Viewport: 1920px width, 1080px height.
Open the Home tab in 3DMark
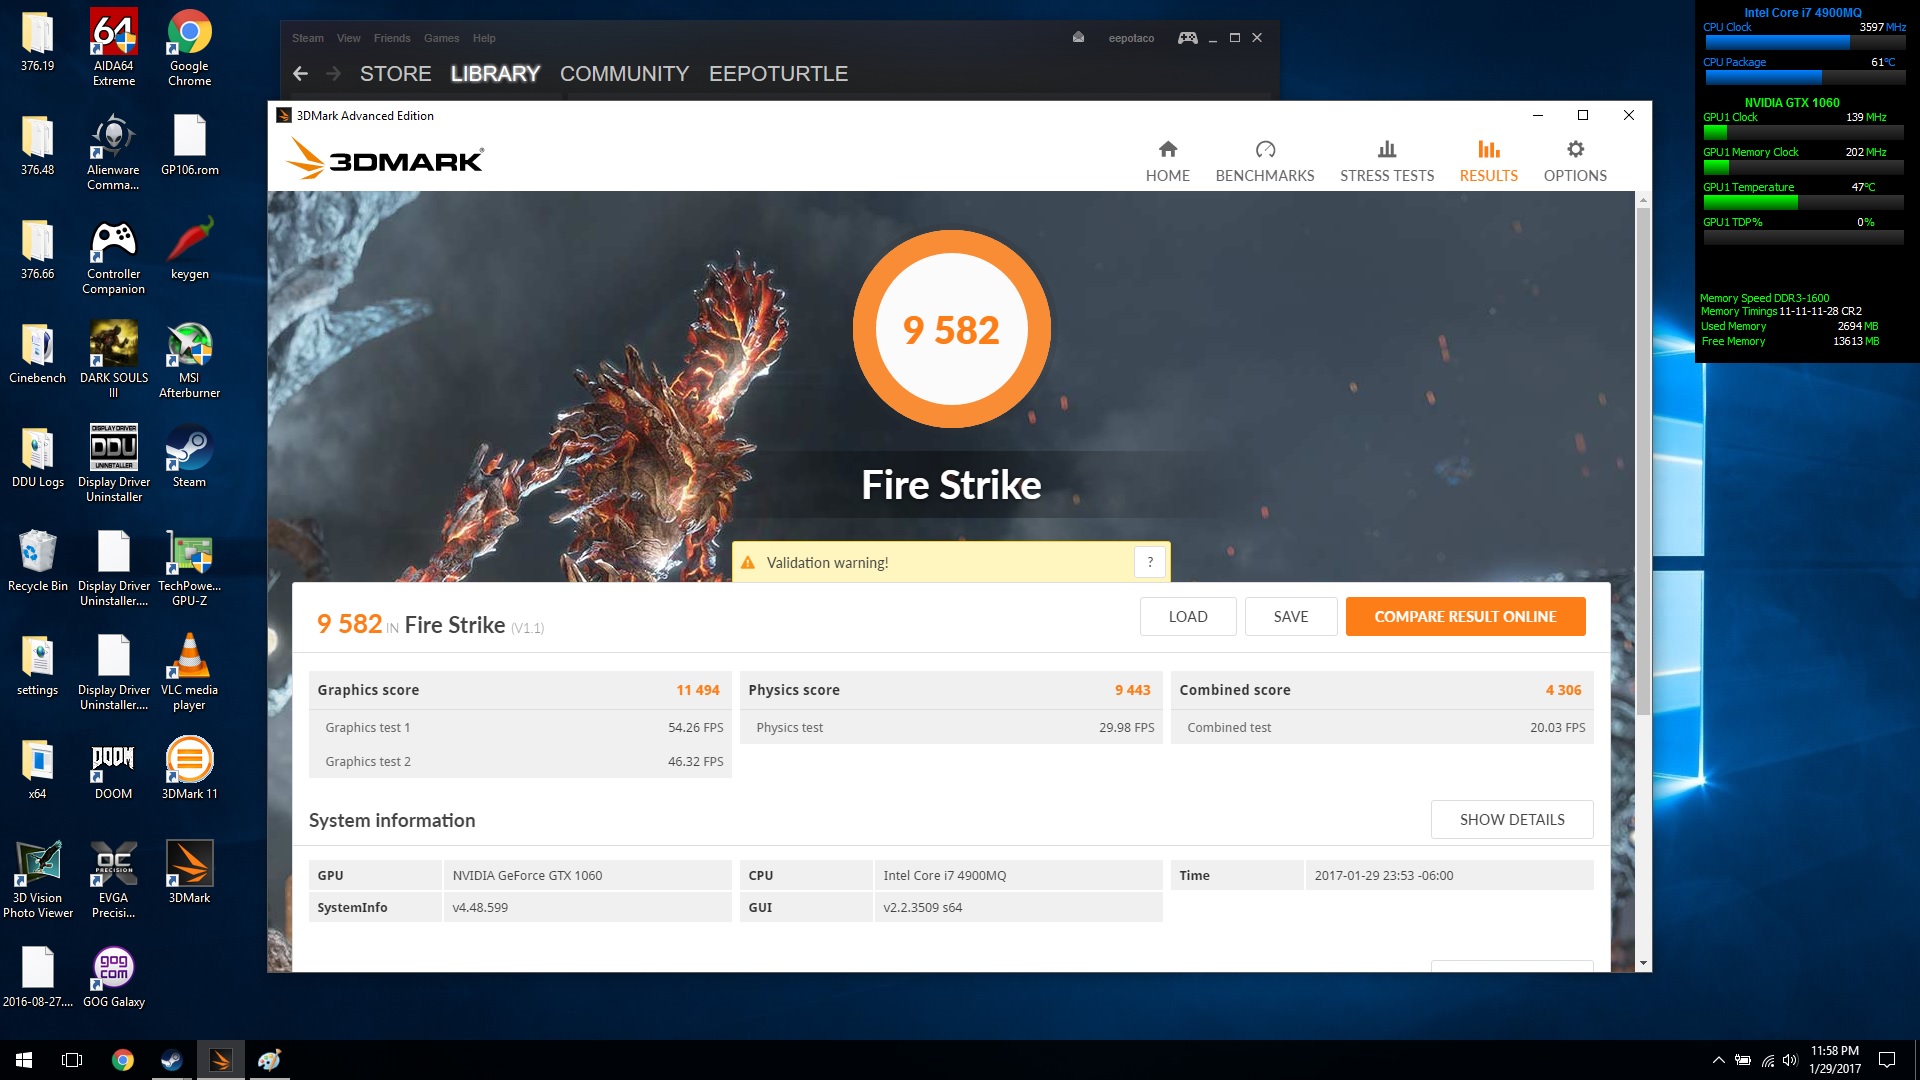(x=1167, y=161)
